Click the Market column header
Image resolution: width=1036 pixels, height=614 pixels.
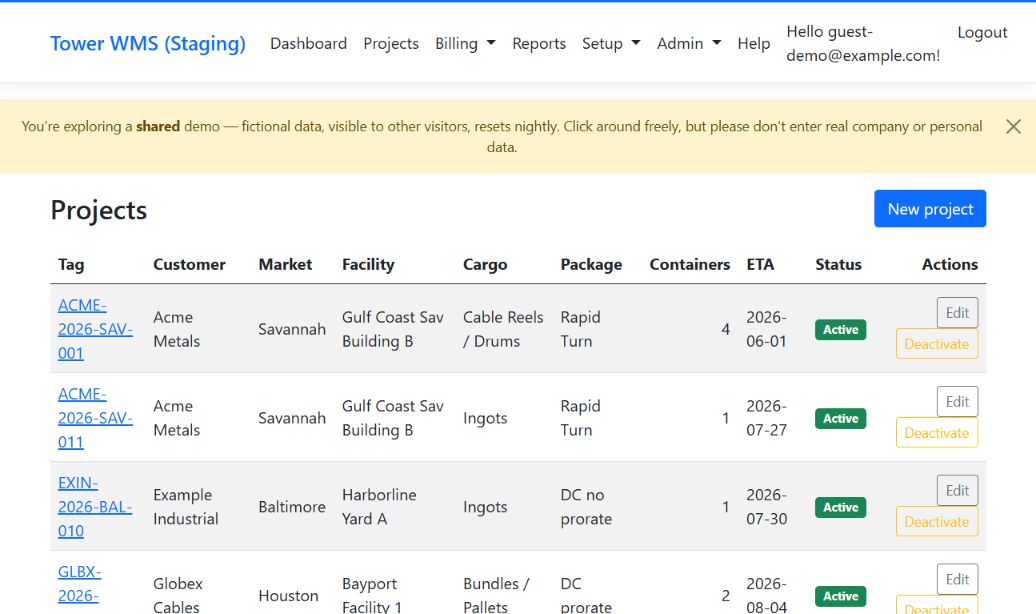[285, 264]
